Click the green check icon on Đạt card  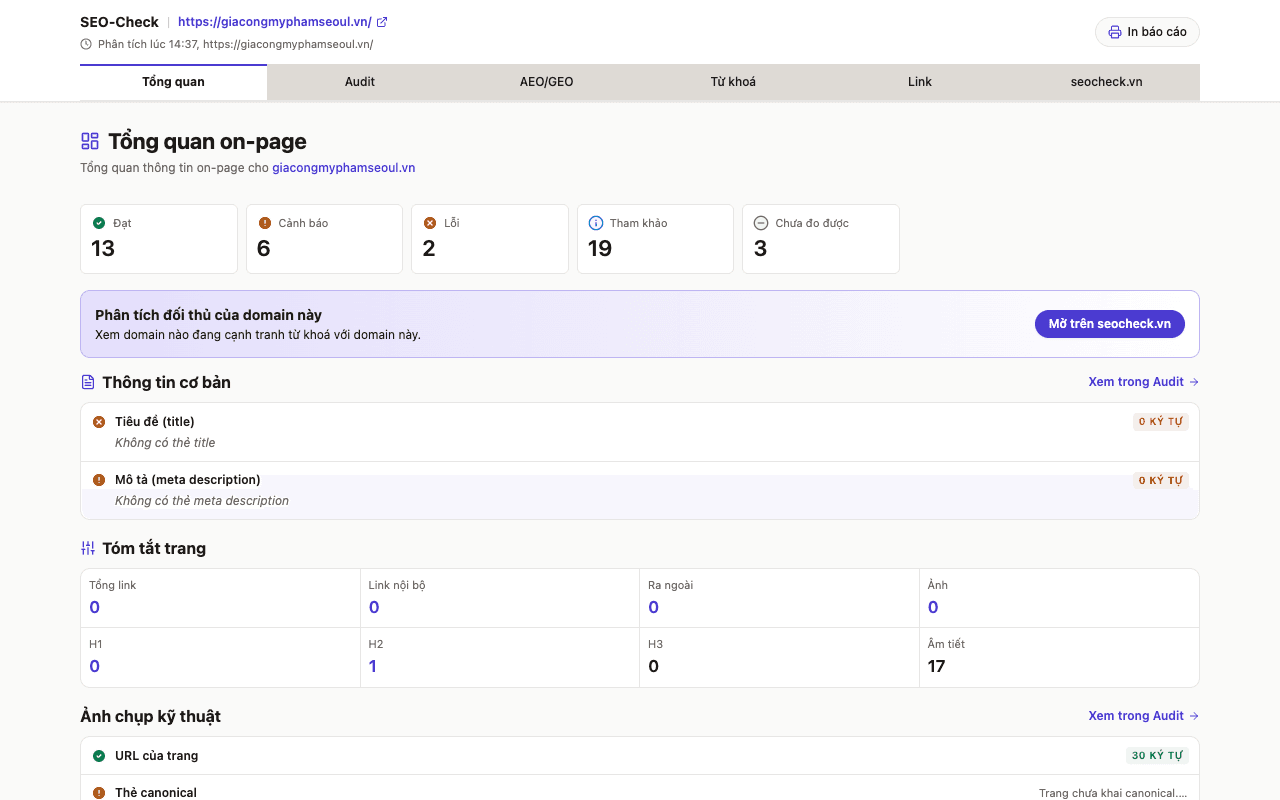click(x=99, y=223)
